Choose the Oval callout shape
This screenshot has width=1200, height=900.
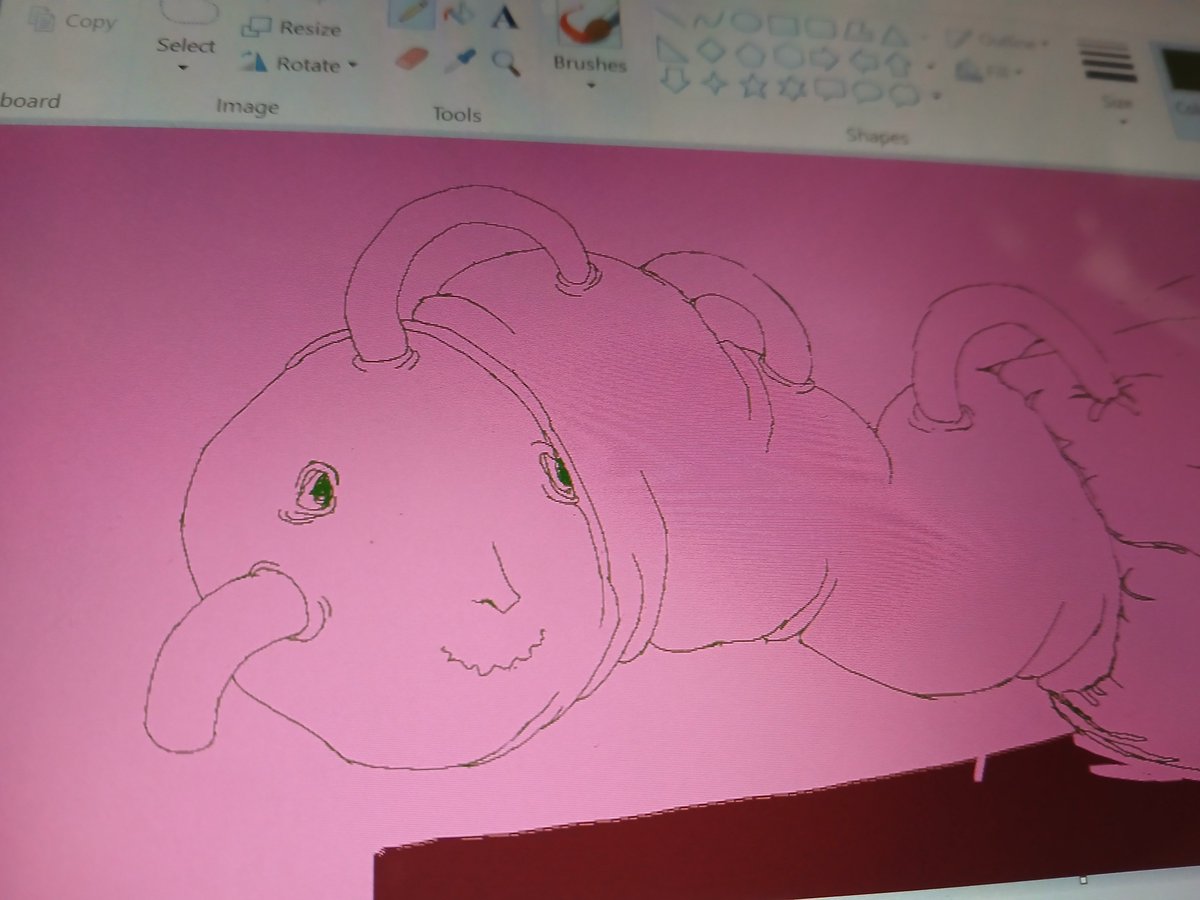pyautogui.click(x=868, y=94)
